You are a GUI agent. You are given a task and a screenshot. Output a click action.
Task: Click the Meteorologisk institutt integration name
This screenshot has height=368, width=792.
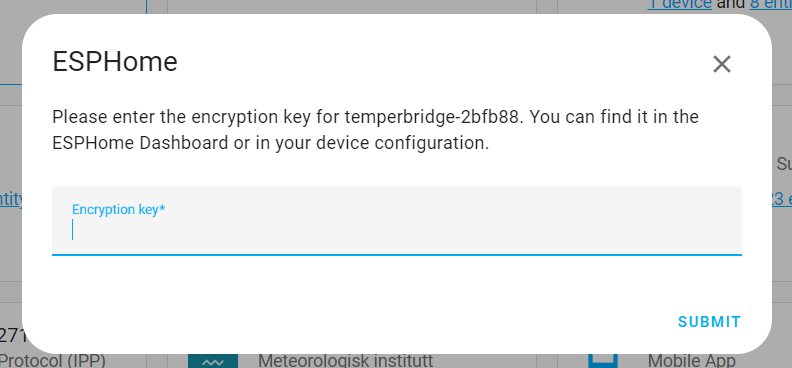click(345, 361)
